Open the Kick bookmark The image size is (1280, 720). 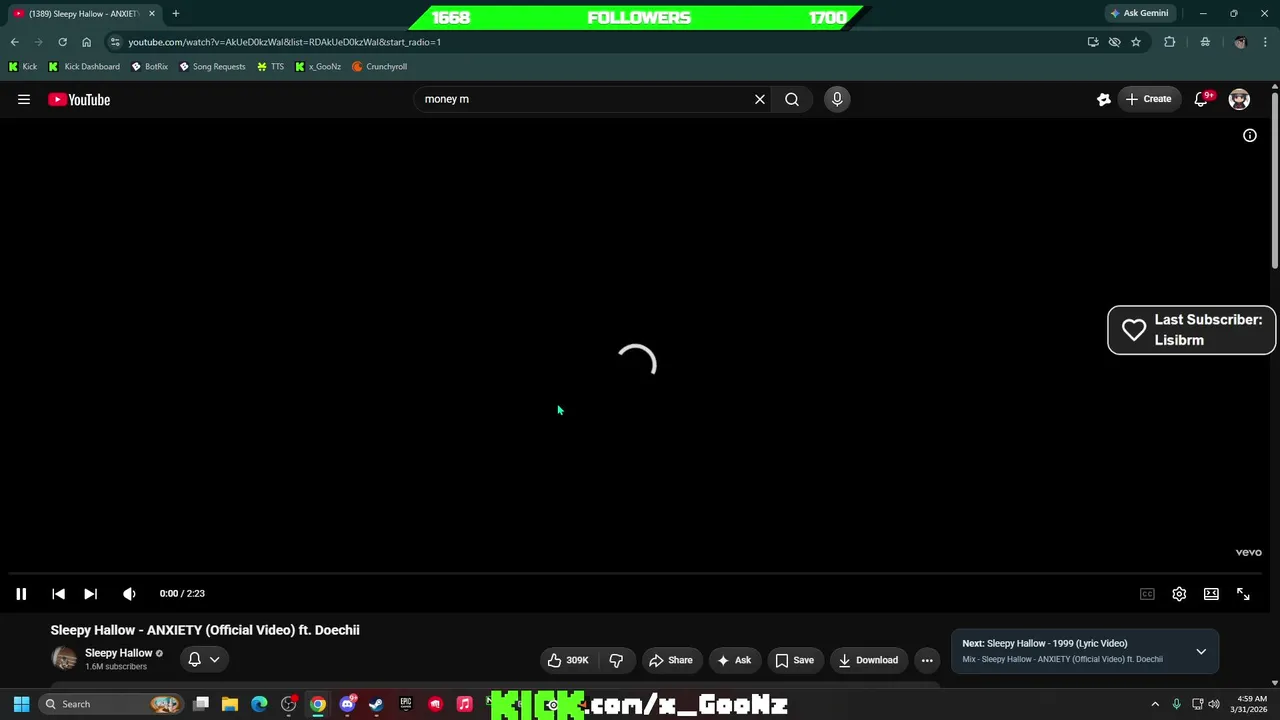pyautogui.click(x=22, y=66)
